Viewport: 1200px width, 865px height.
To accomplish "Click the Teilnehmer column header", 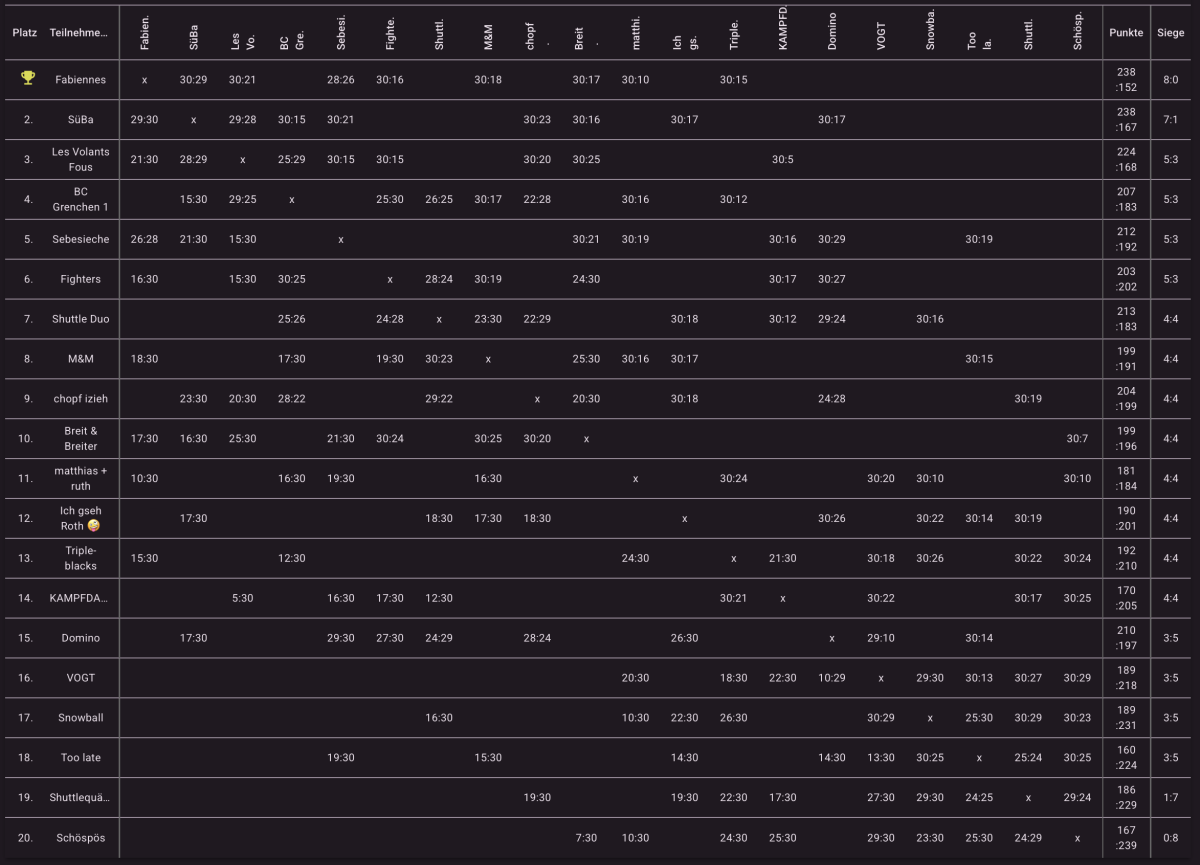I will pyautogui.click(x=80, y=33).
